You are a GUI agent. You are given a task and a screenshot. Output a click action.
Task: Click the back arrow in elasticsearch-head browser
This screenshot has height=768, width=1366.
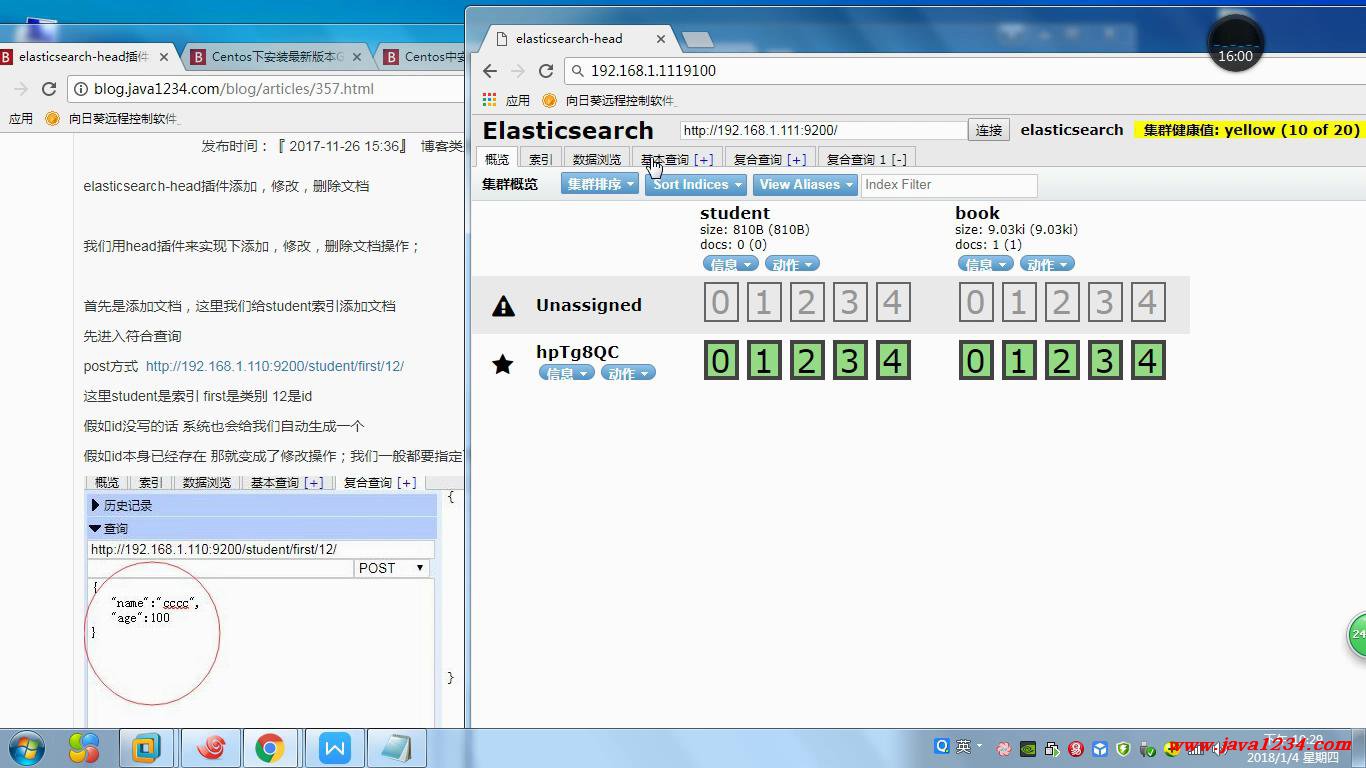(x=489, y=71)
